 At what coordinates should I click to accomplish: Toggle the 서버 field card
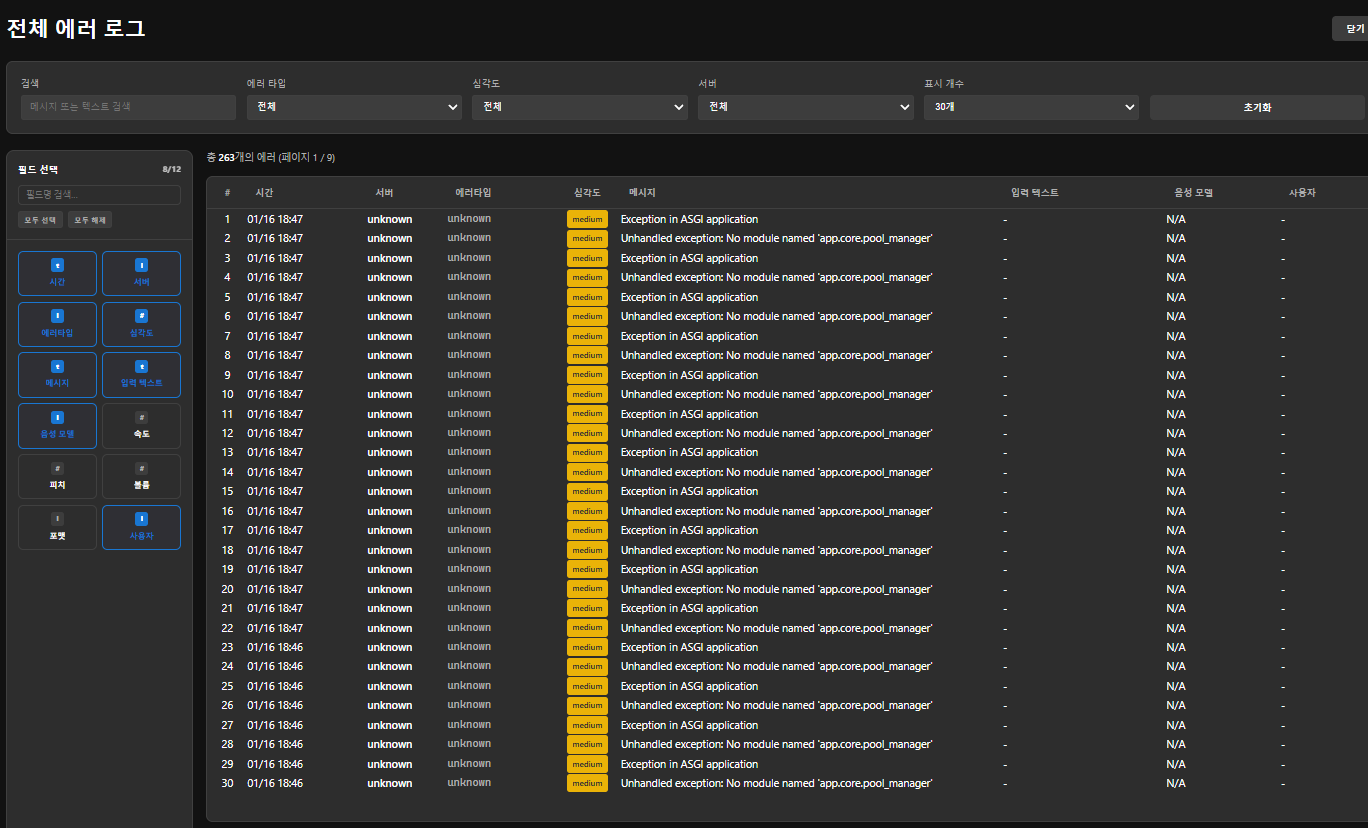coord(141,273)
